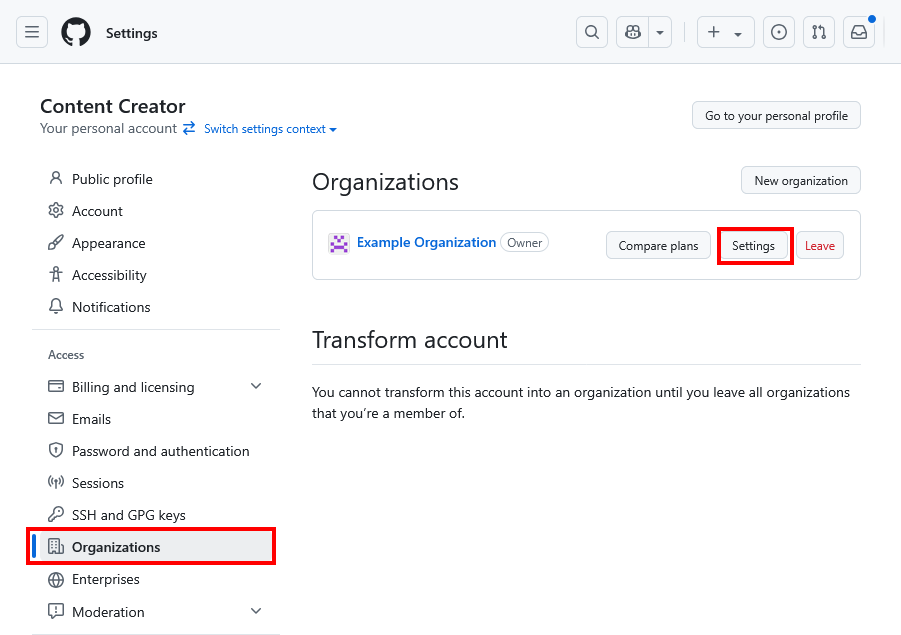Expand the Moderation section

pyautogui.click(x=256, y=611)
